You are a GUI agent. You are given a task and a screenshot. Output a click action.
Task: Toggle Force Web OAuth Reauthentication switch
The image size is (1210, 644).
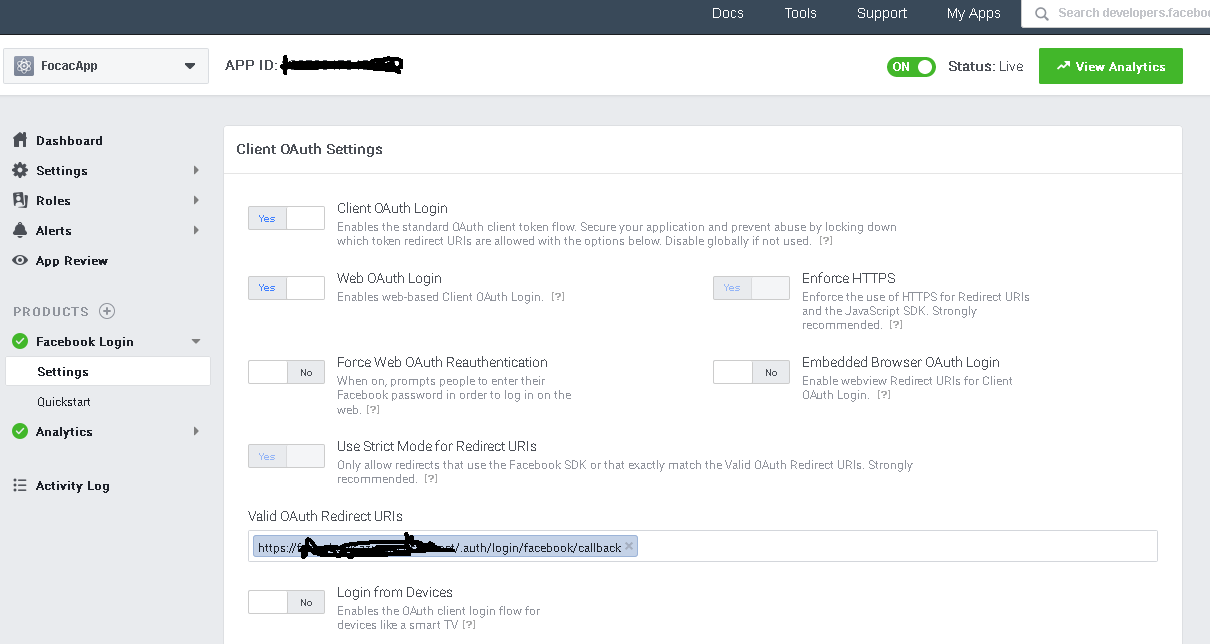tap(287, 372)
